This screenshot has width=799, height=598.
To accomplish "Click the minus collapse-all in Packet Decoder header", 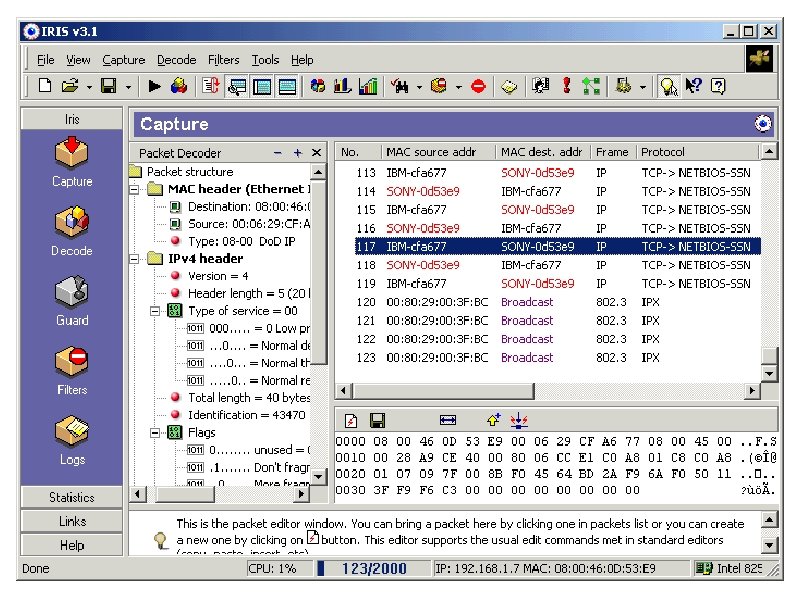I will click(x=278, y=153).
